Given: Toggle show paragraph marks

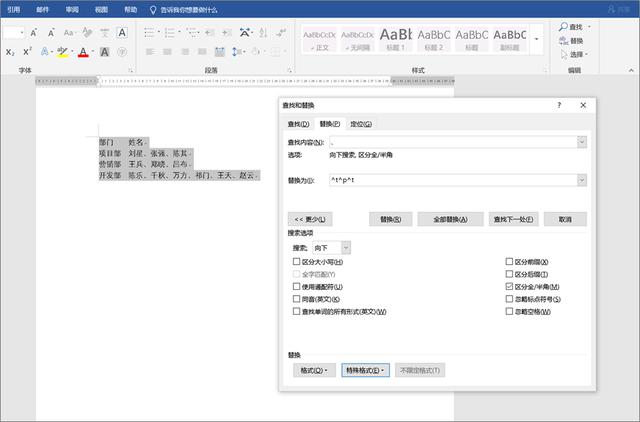Looking at the screenshot, I should click(281, 33).
